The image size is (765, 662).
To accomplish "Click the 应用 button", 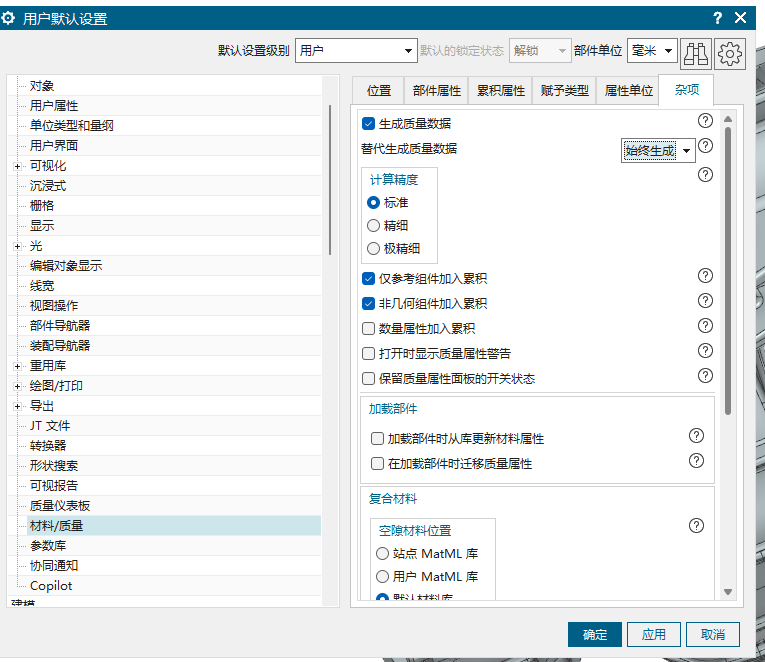I will [x=654, y=634].
